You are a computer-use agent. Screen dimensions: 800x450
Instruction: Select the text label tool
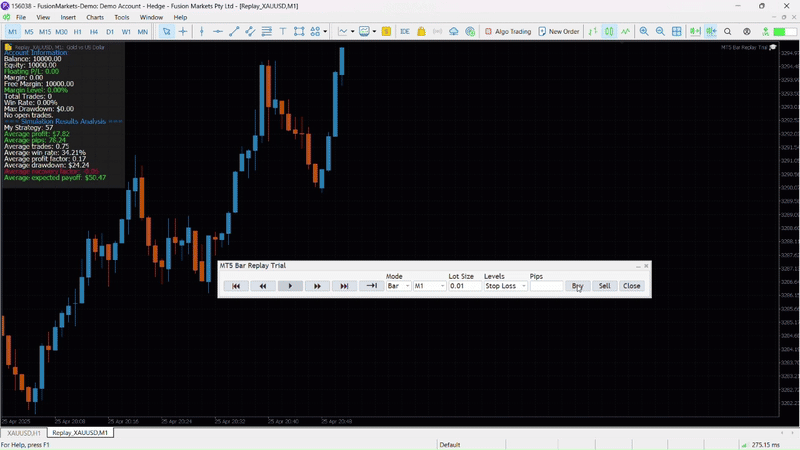pyautogui.click(x=283, y=32)
